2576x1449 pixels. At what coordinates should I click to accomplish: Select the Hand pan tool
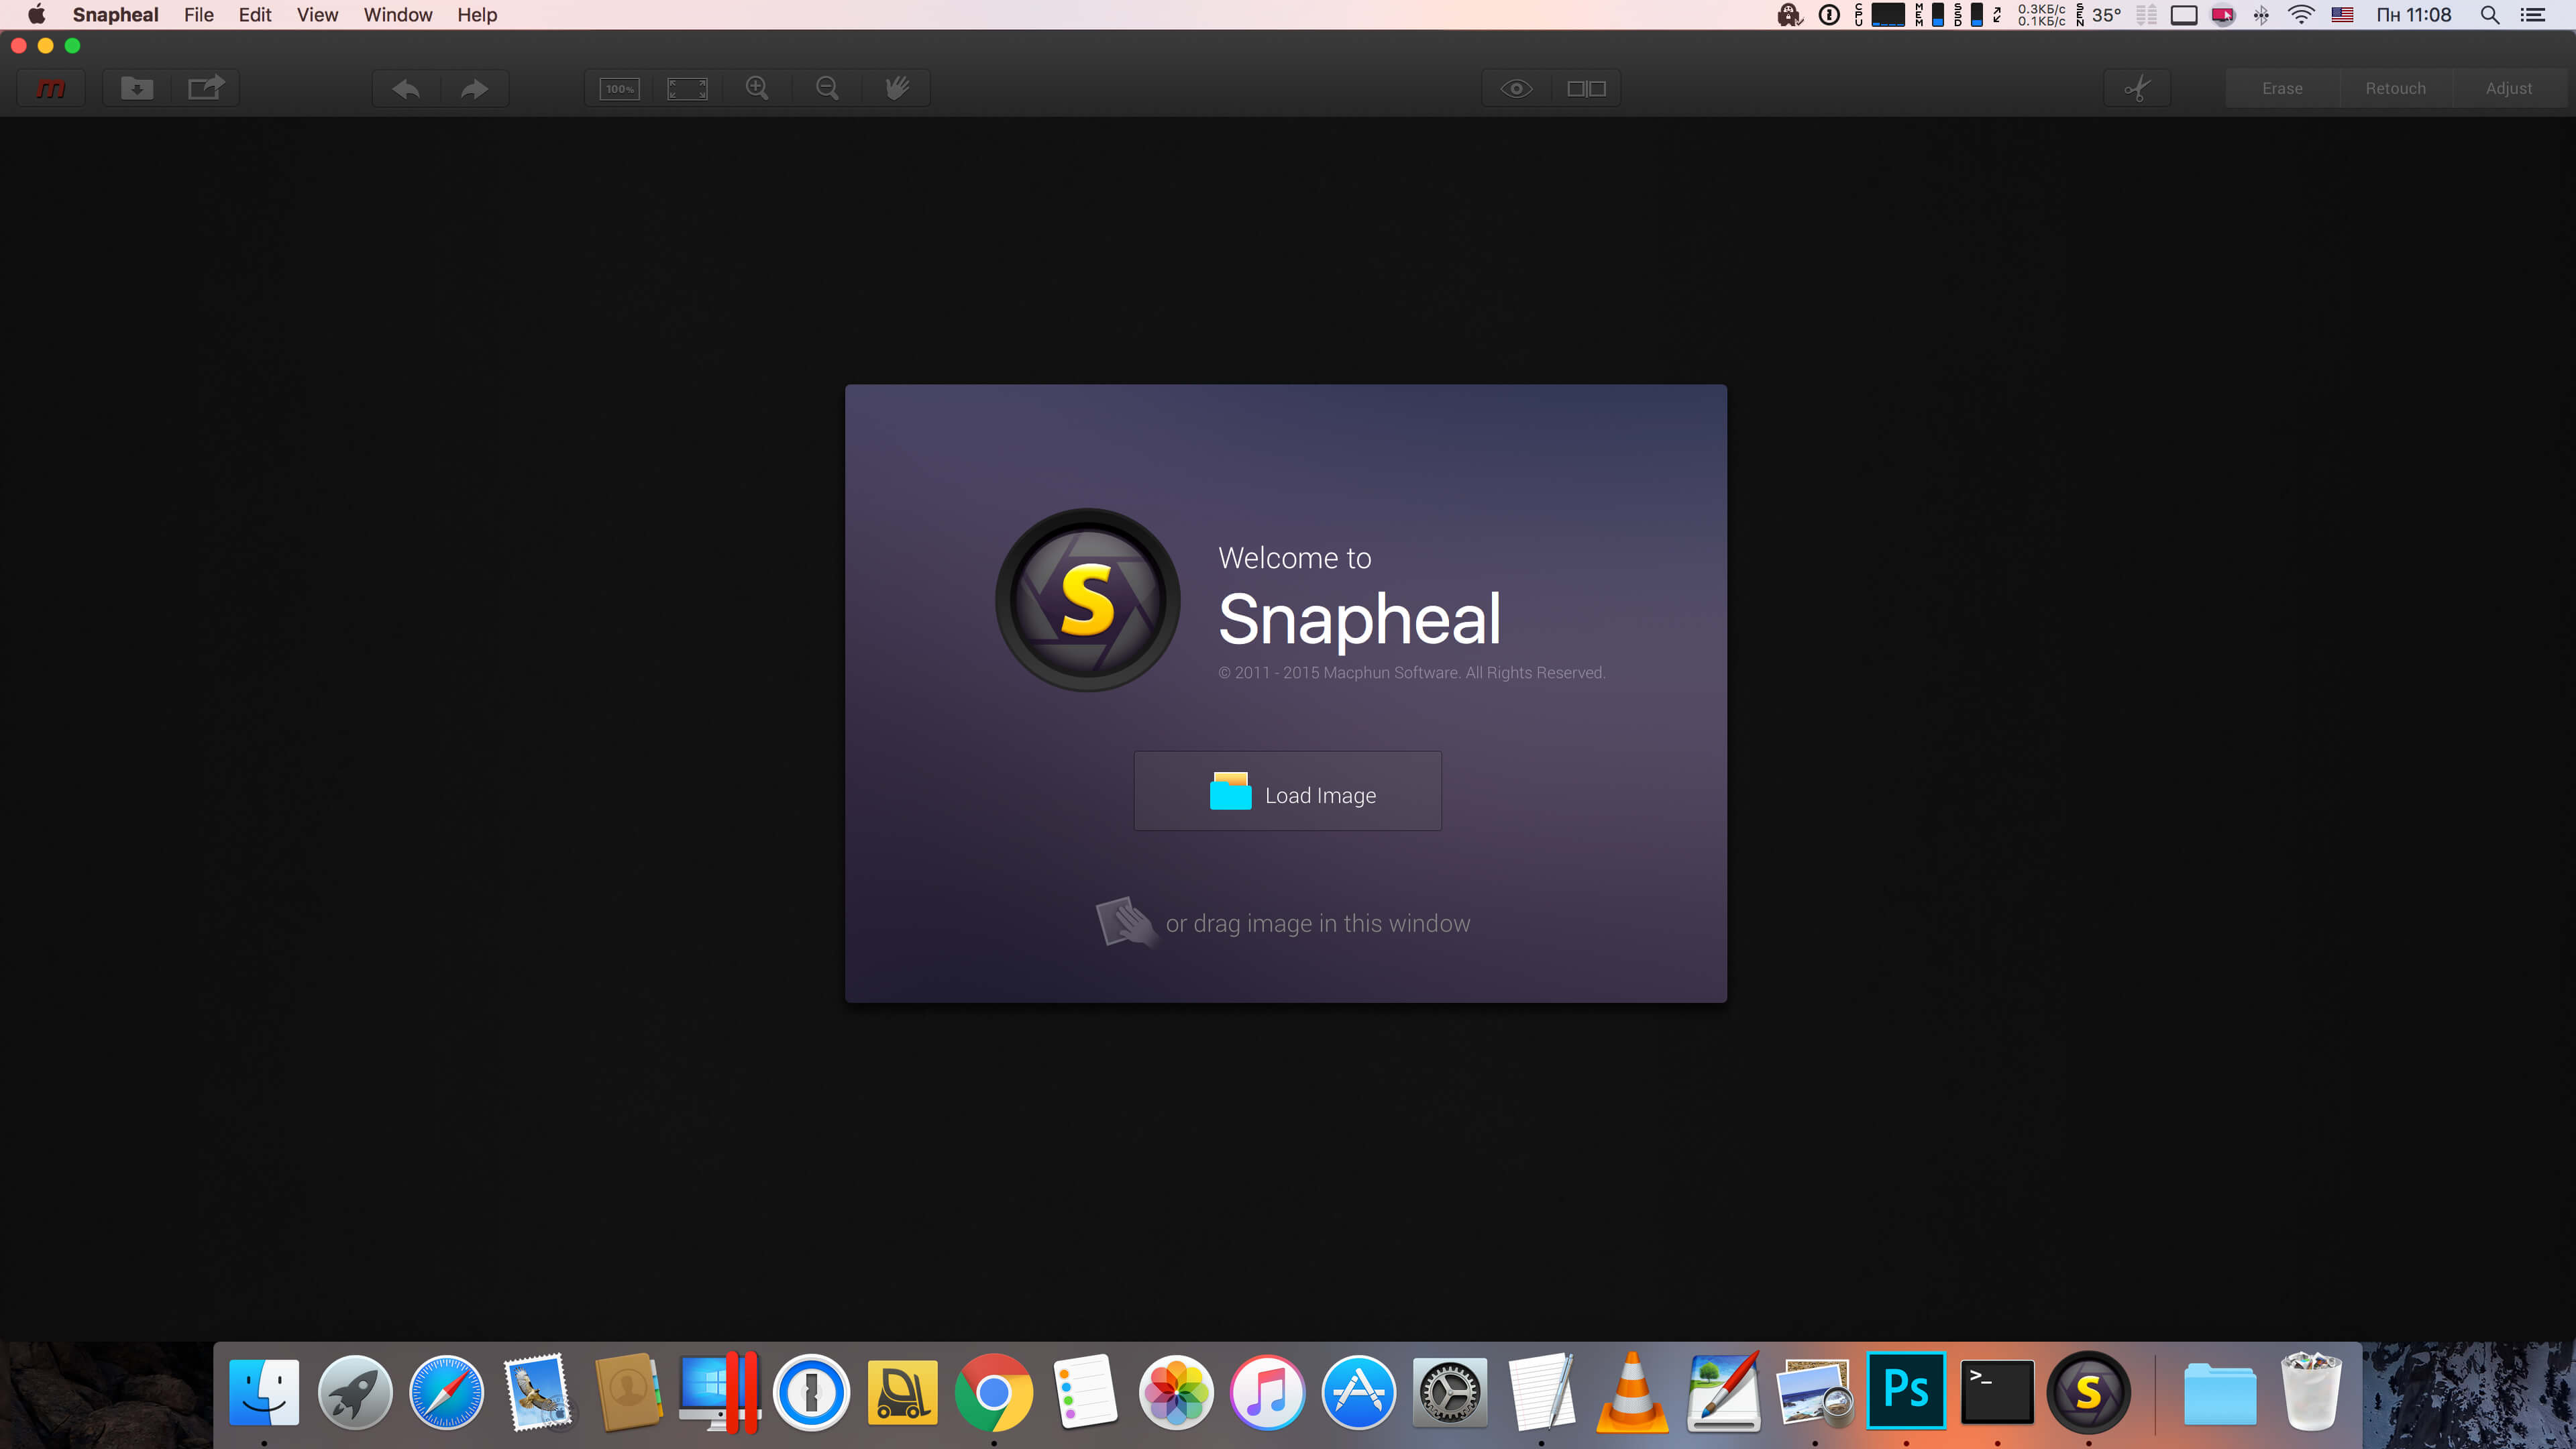click(x=897, y=88)
